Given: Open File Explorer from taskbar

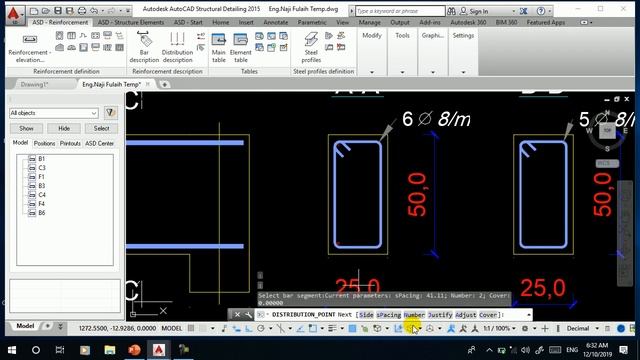Looking at the screenshot, I should (x=109, y=350).
